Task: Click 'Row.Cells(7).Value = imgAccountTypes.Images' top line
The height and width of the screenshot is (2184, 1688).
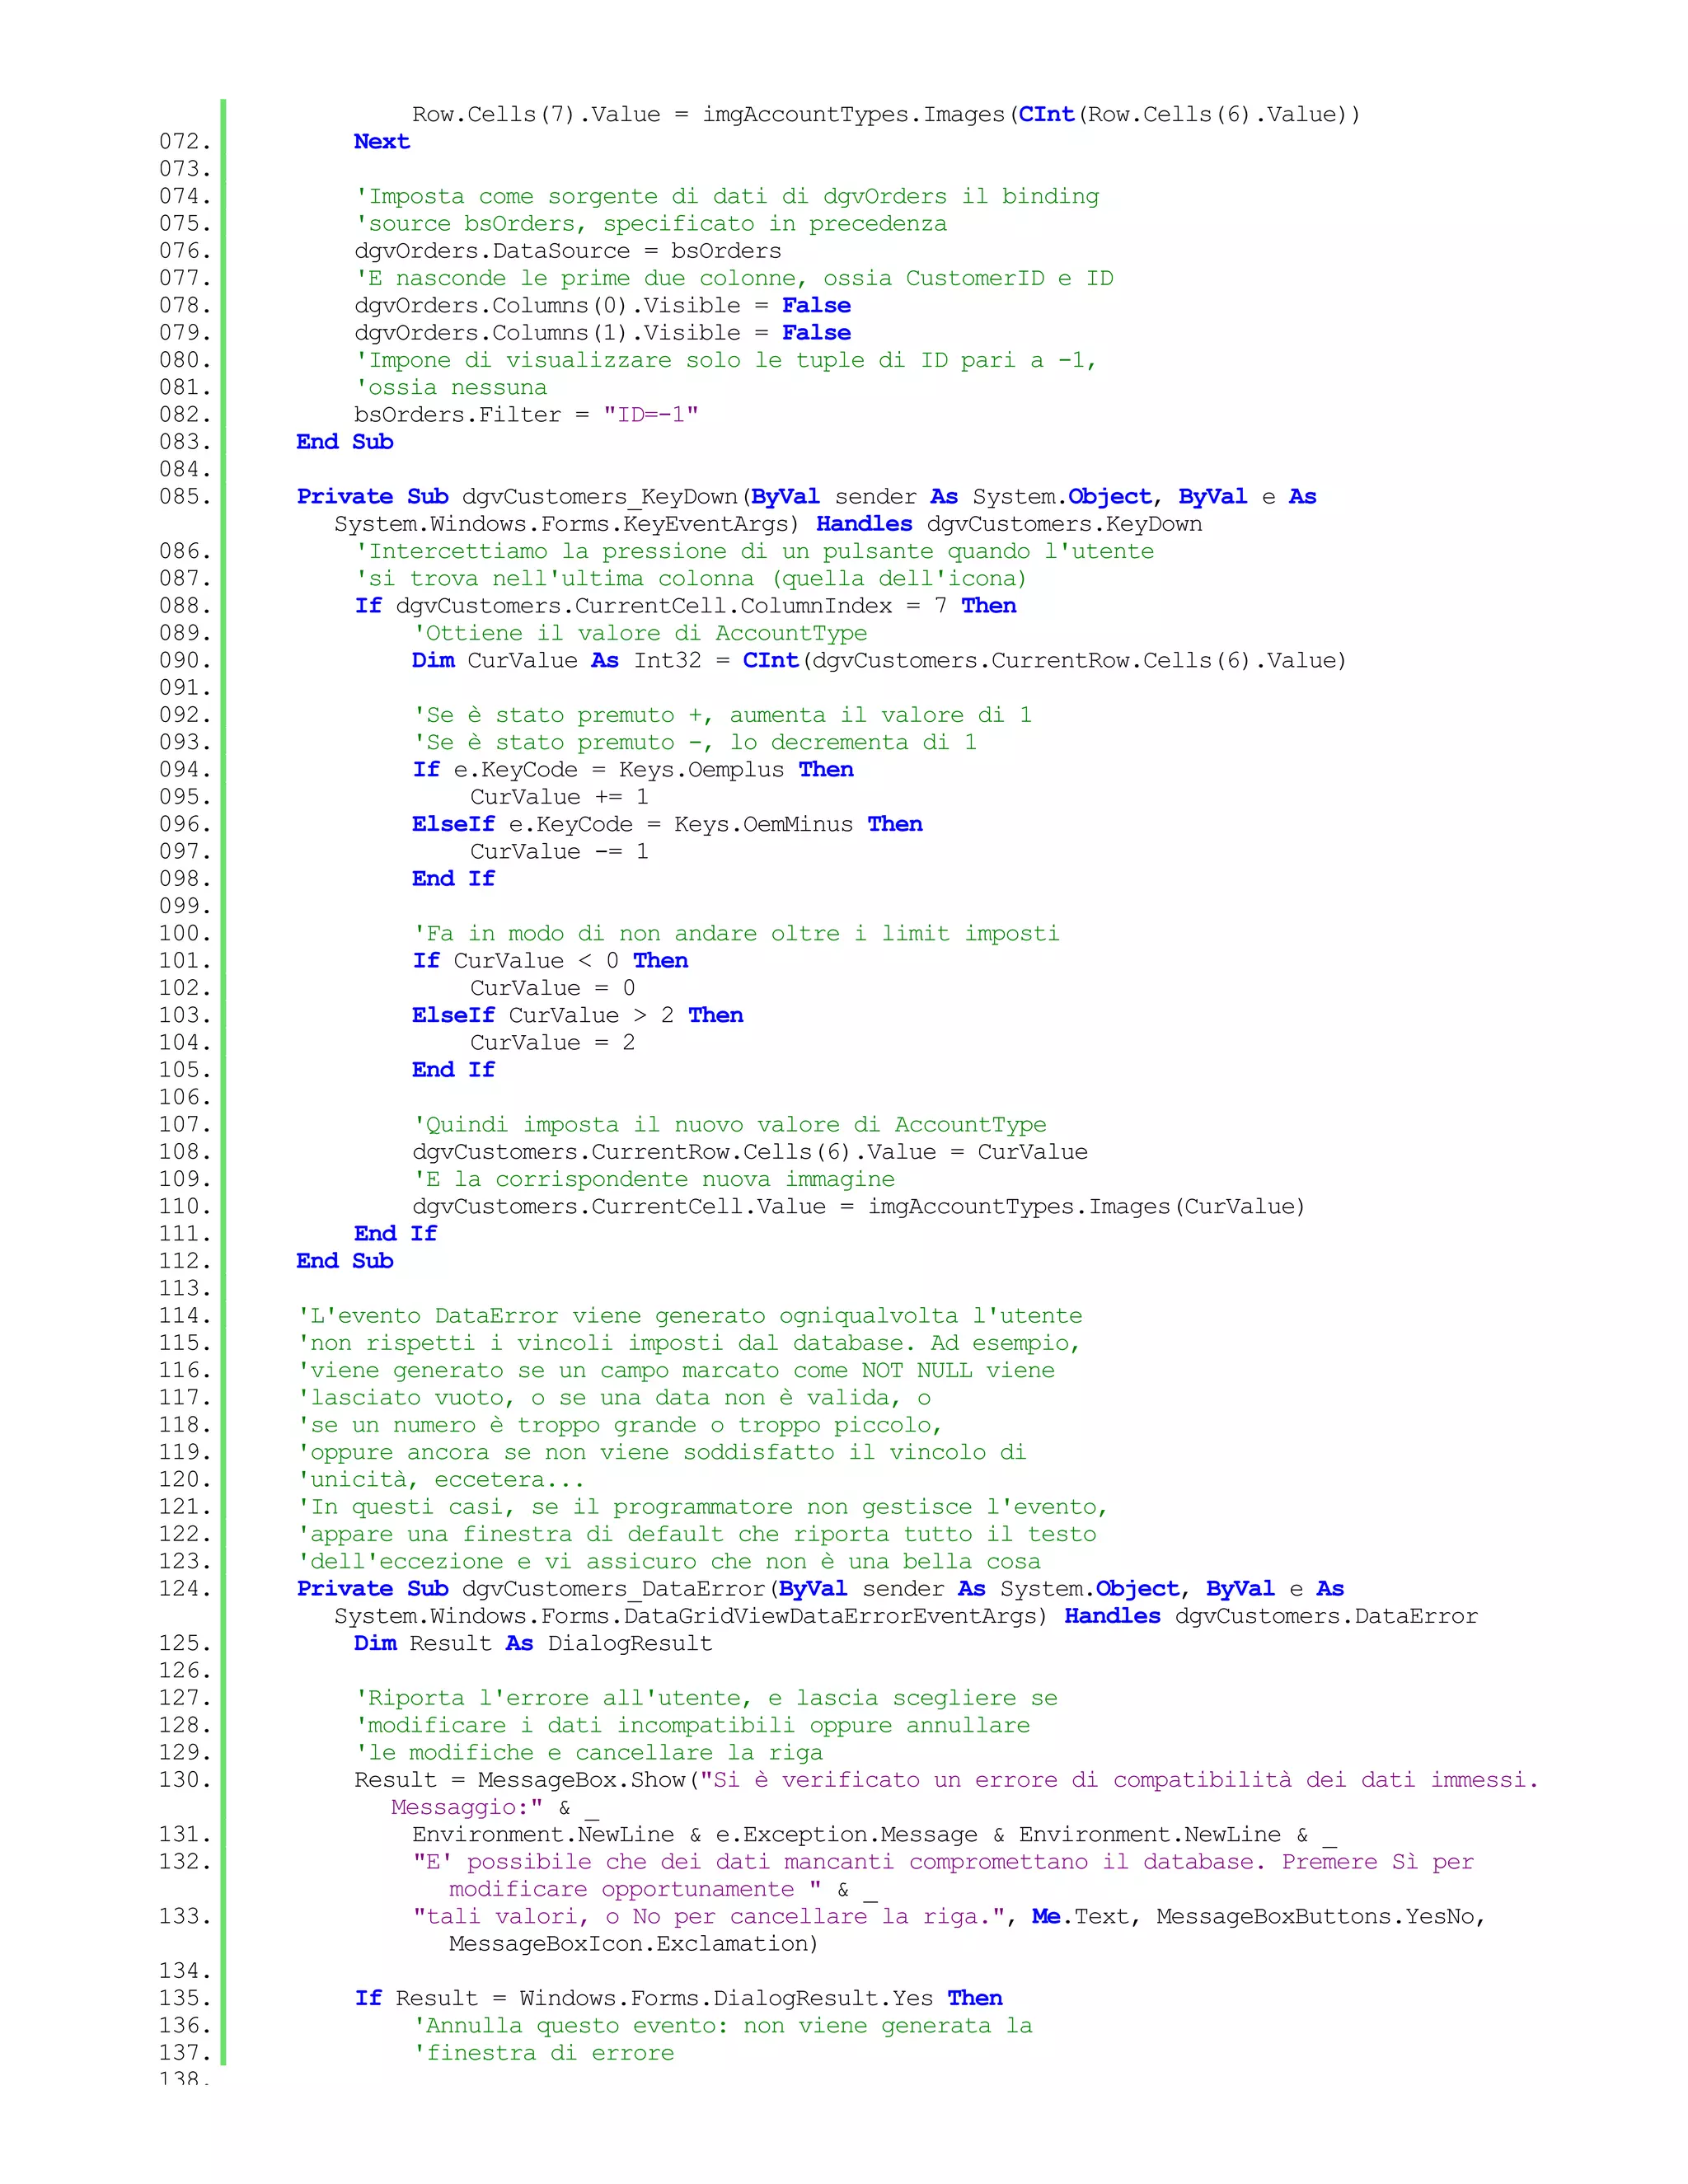Action: click(886, 115)
